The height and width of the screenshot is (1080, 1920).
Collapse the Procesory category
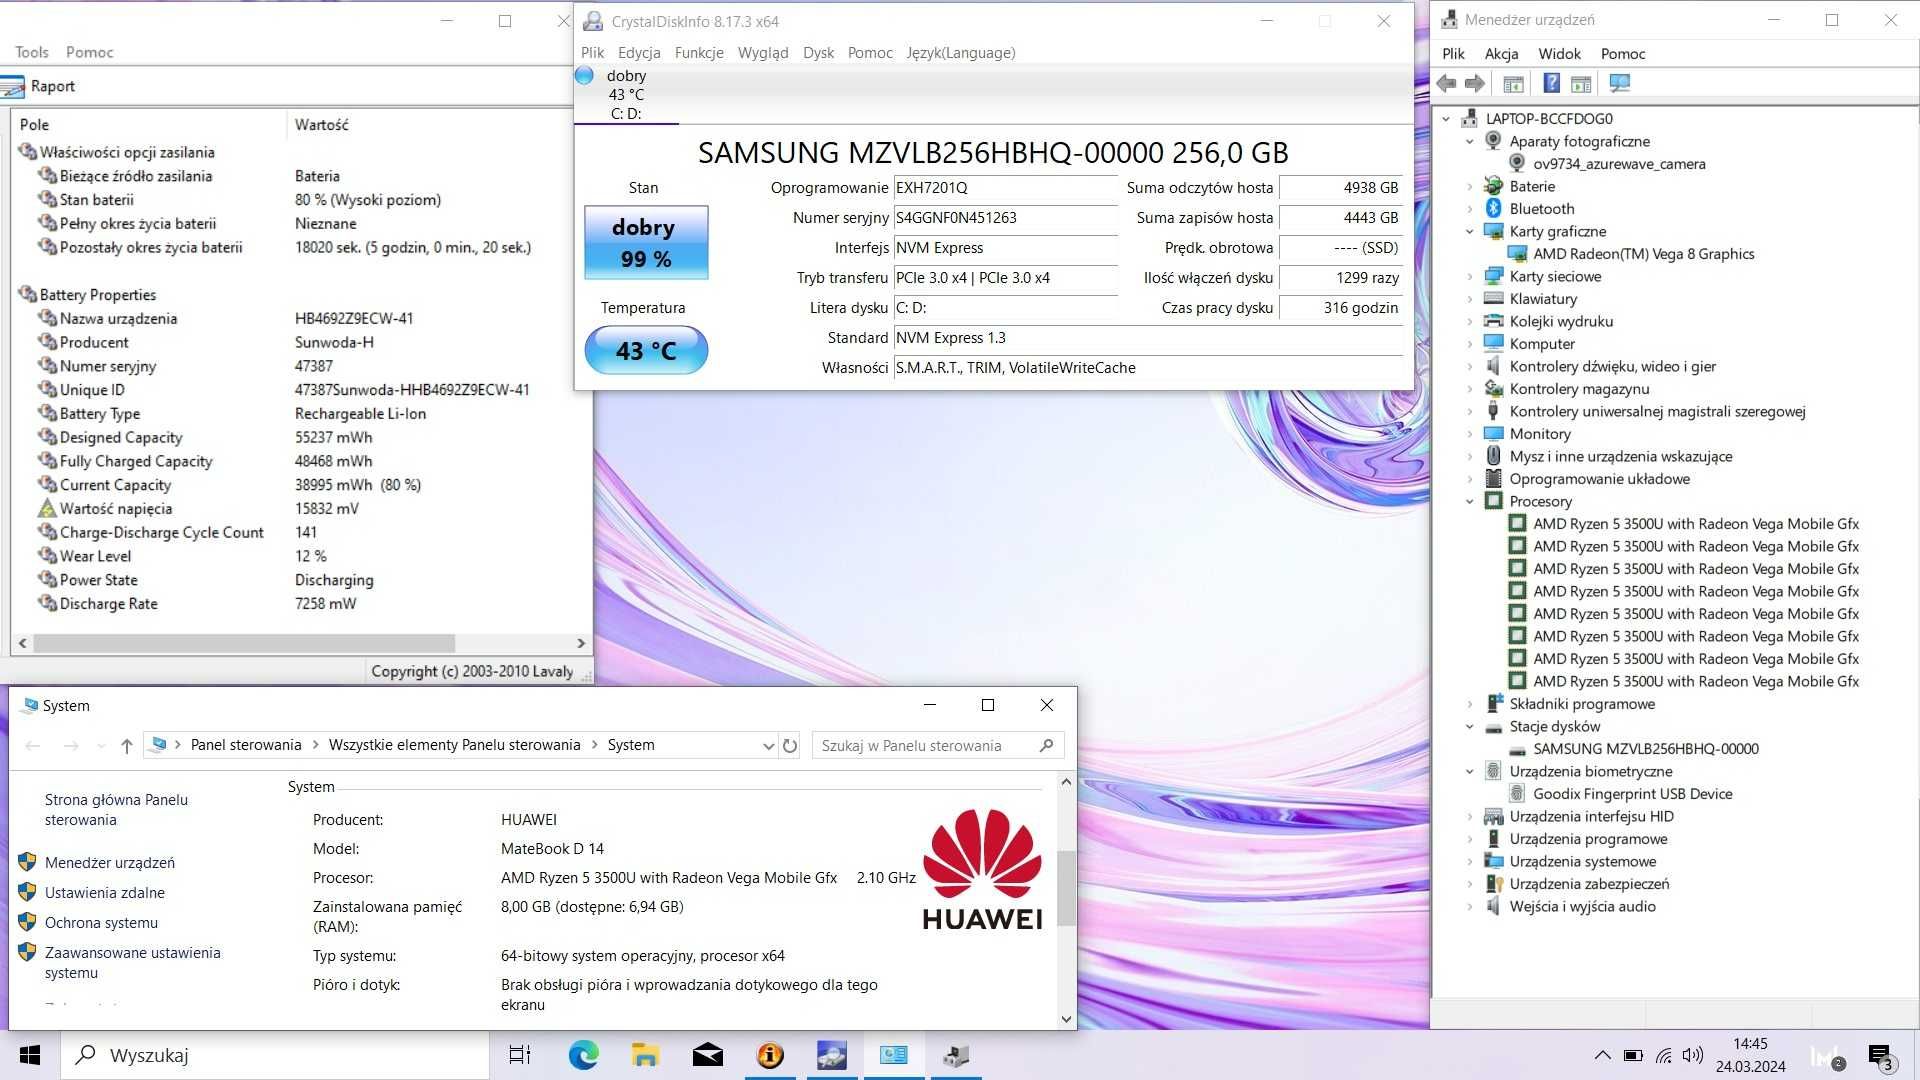click(1470, 502)
